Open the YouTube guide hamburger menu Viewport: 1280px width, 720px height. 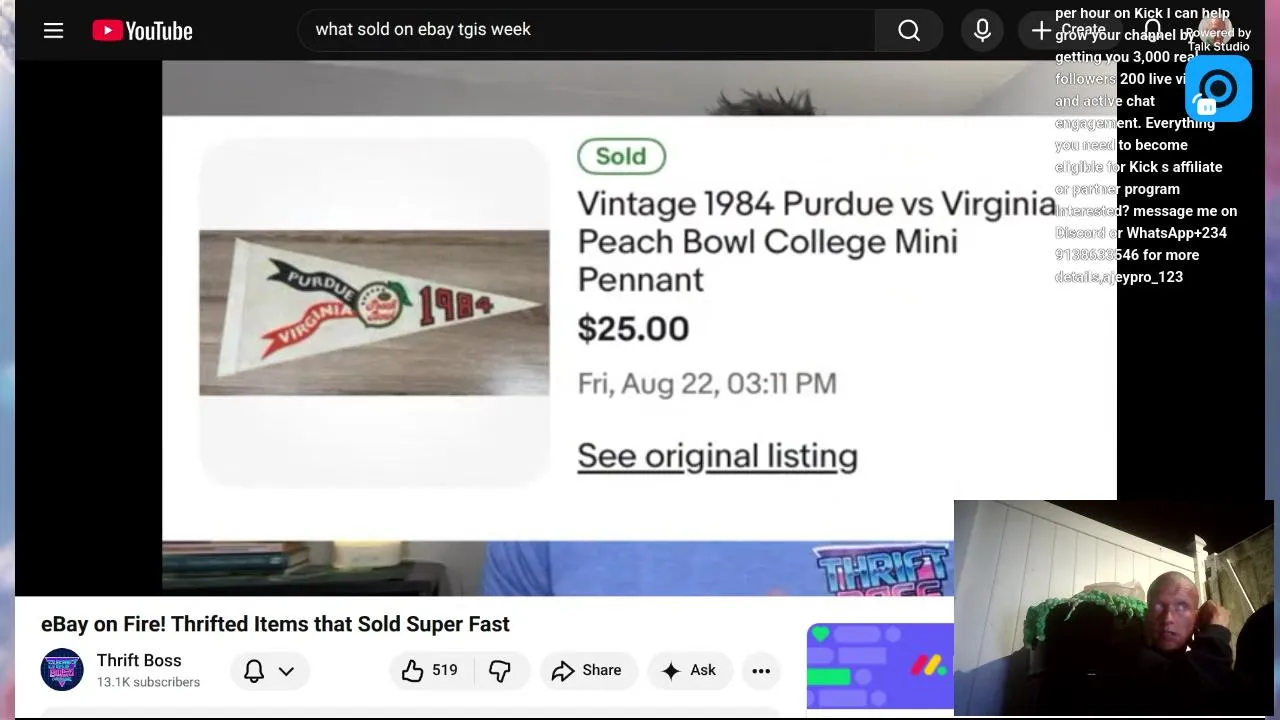(x=54, y=31)
